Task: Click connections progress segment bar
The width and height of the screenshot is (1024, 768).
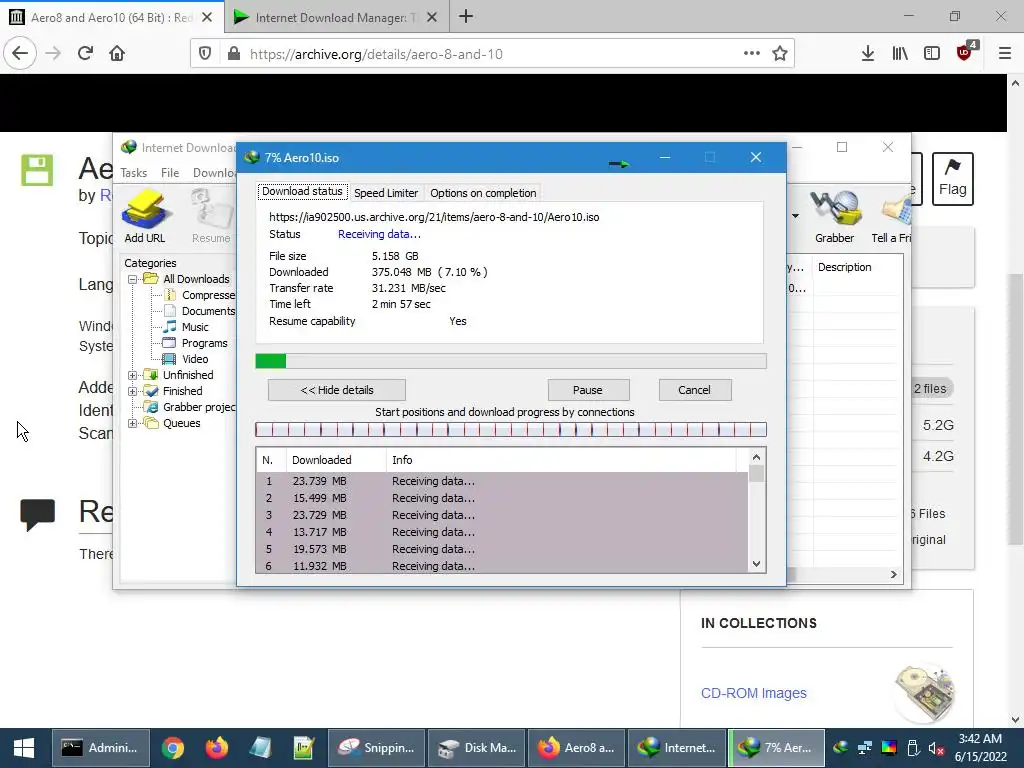Action: pos(511,429)
